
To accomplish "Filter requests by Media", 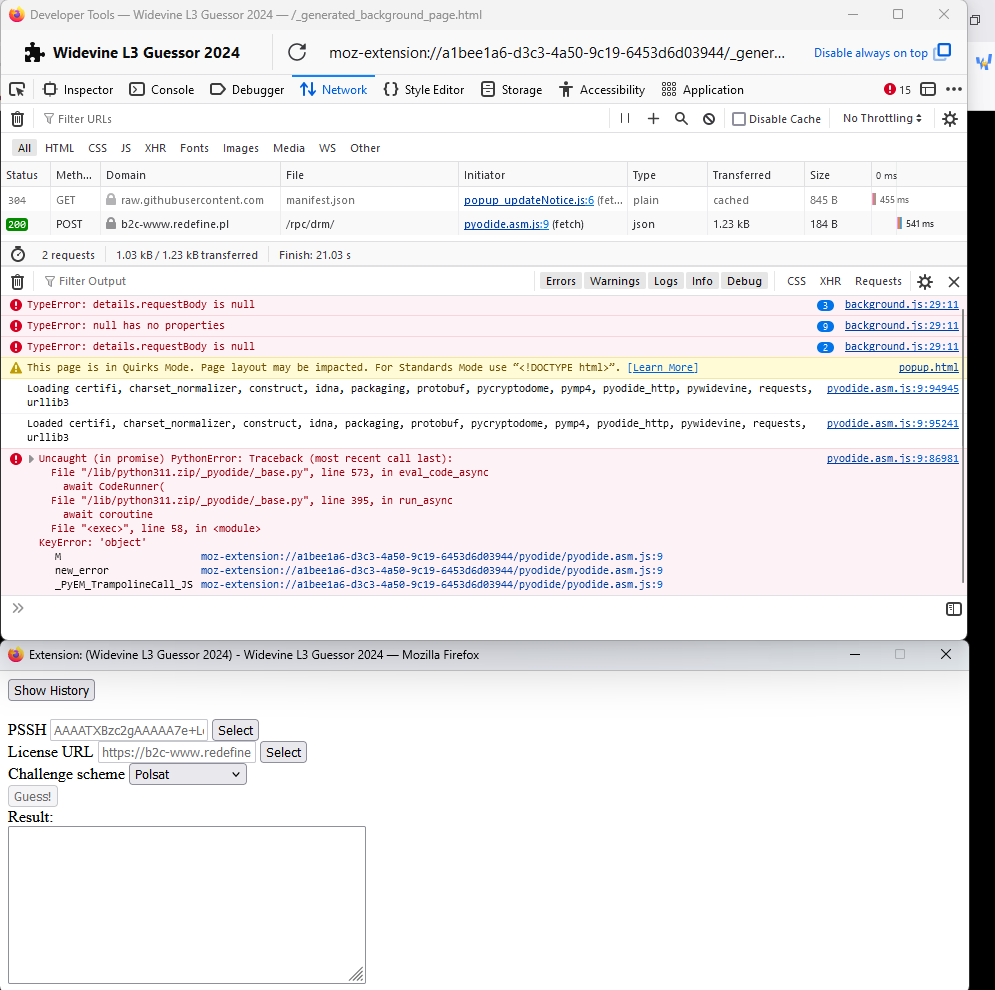I will [289, 148].
